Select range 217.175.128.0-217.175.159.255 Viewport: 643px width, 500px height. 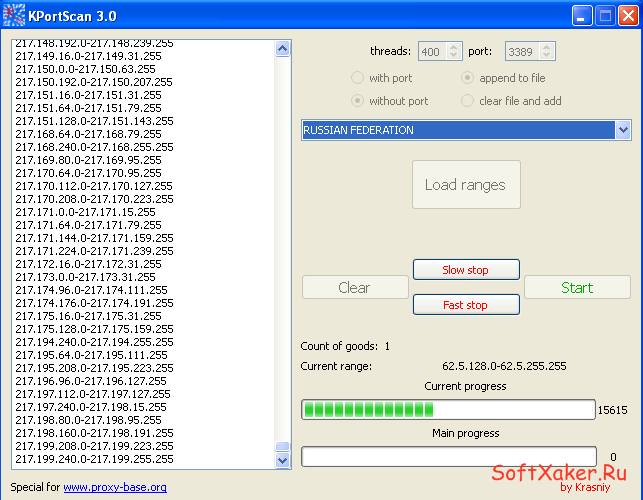[x=94, y=329]
